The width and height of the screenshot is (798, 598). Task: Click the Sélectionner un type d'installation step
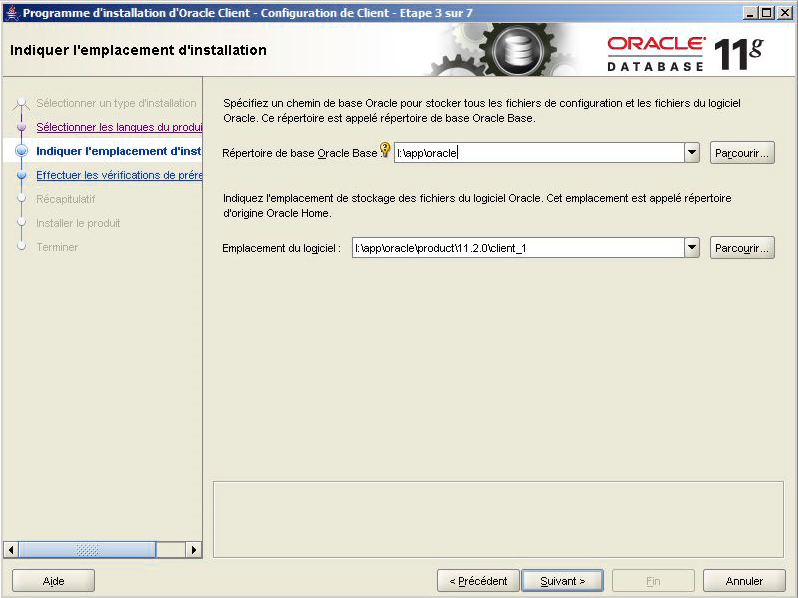pos(116,103)
